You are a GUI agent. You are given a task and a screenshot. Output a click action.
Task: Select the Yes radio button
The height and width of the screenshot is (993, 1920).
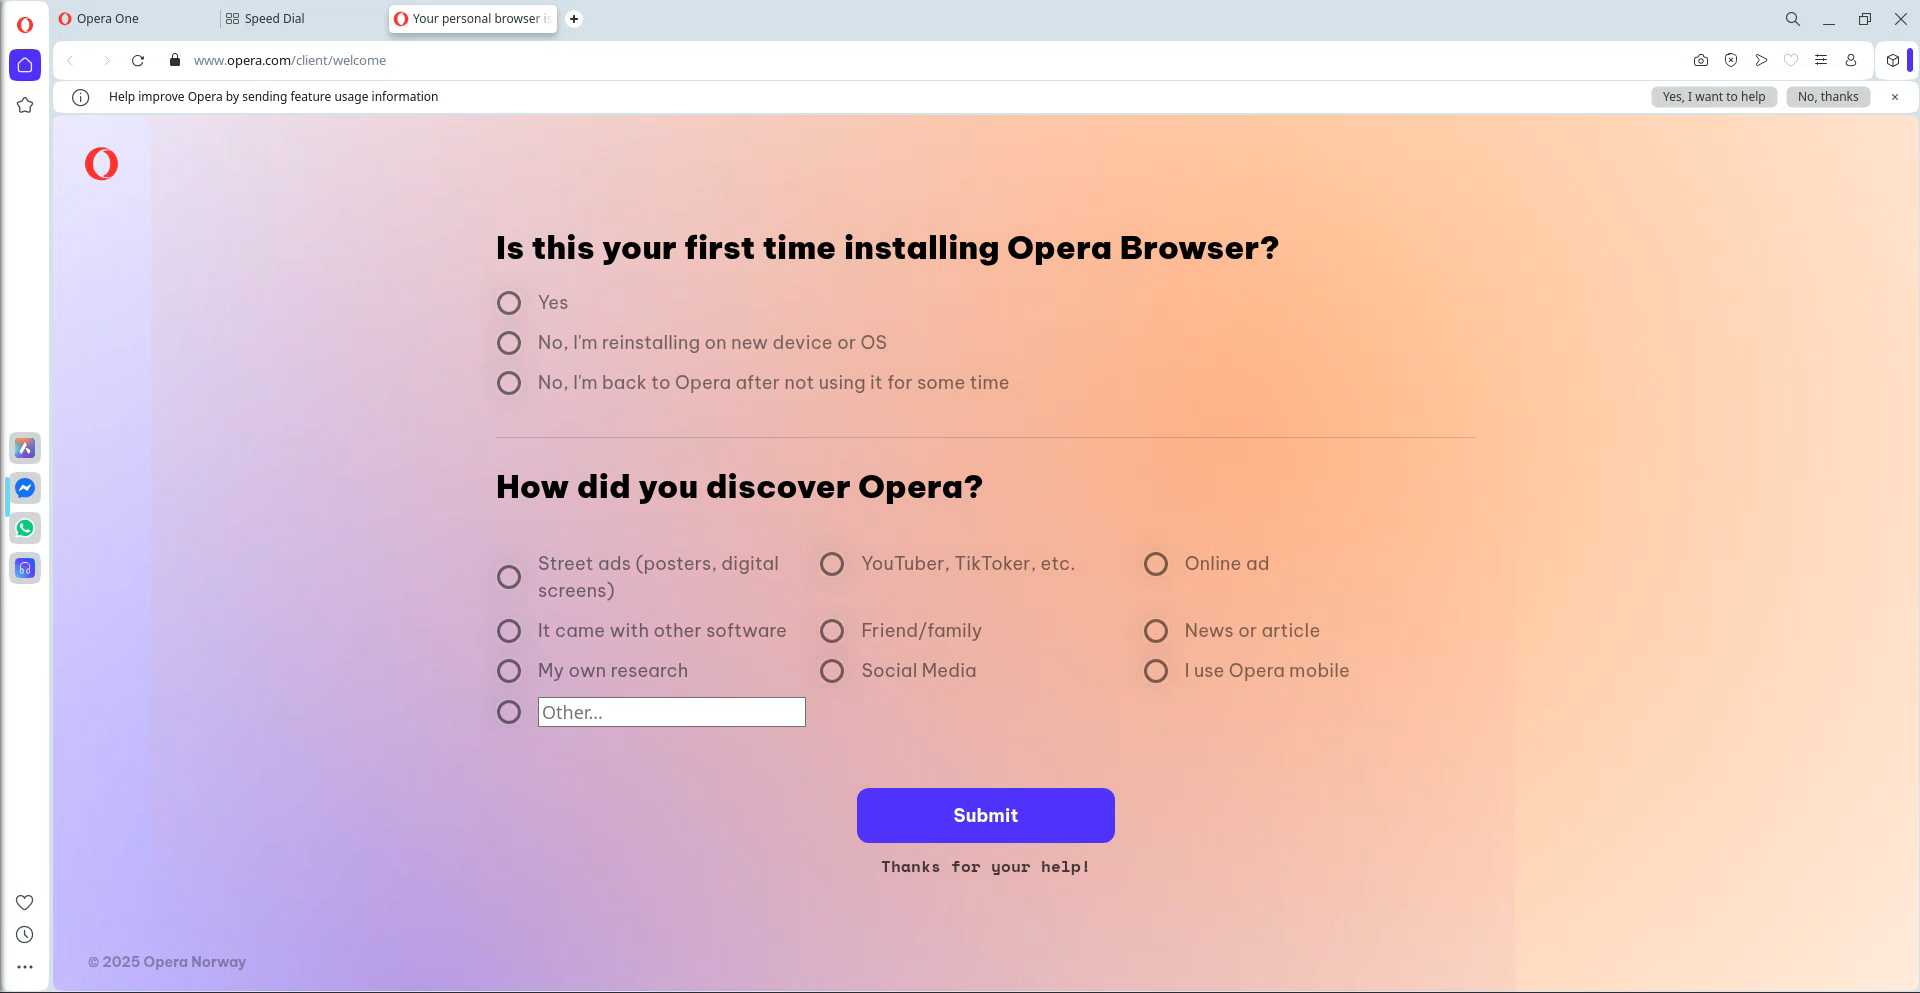coord(509,303)
